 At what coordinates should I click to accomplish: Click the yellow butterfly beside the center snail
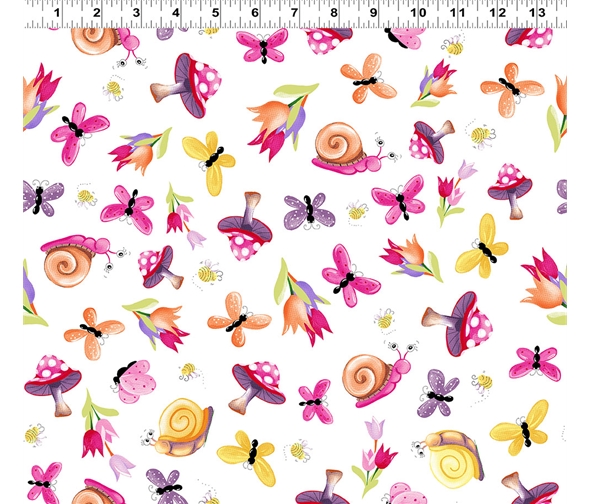click(x=209, y=163)
